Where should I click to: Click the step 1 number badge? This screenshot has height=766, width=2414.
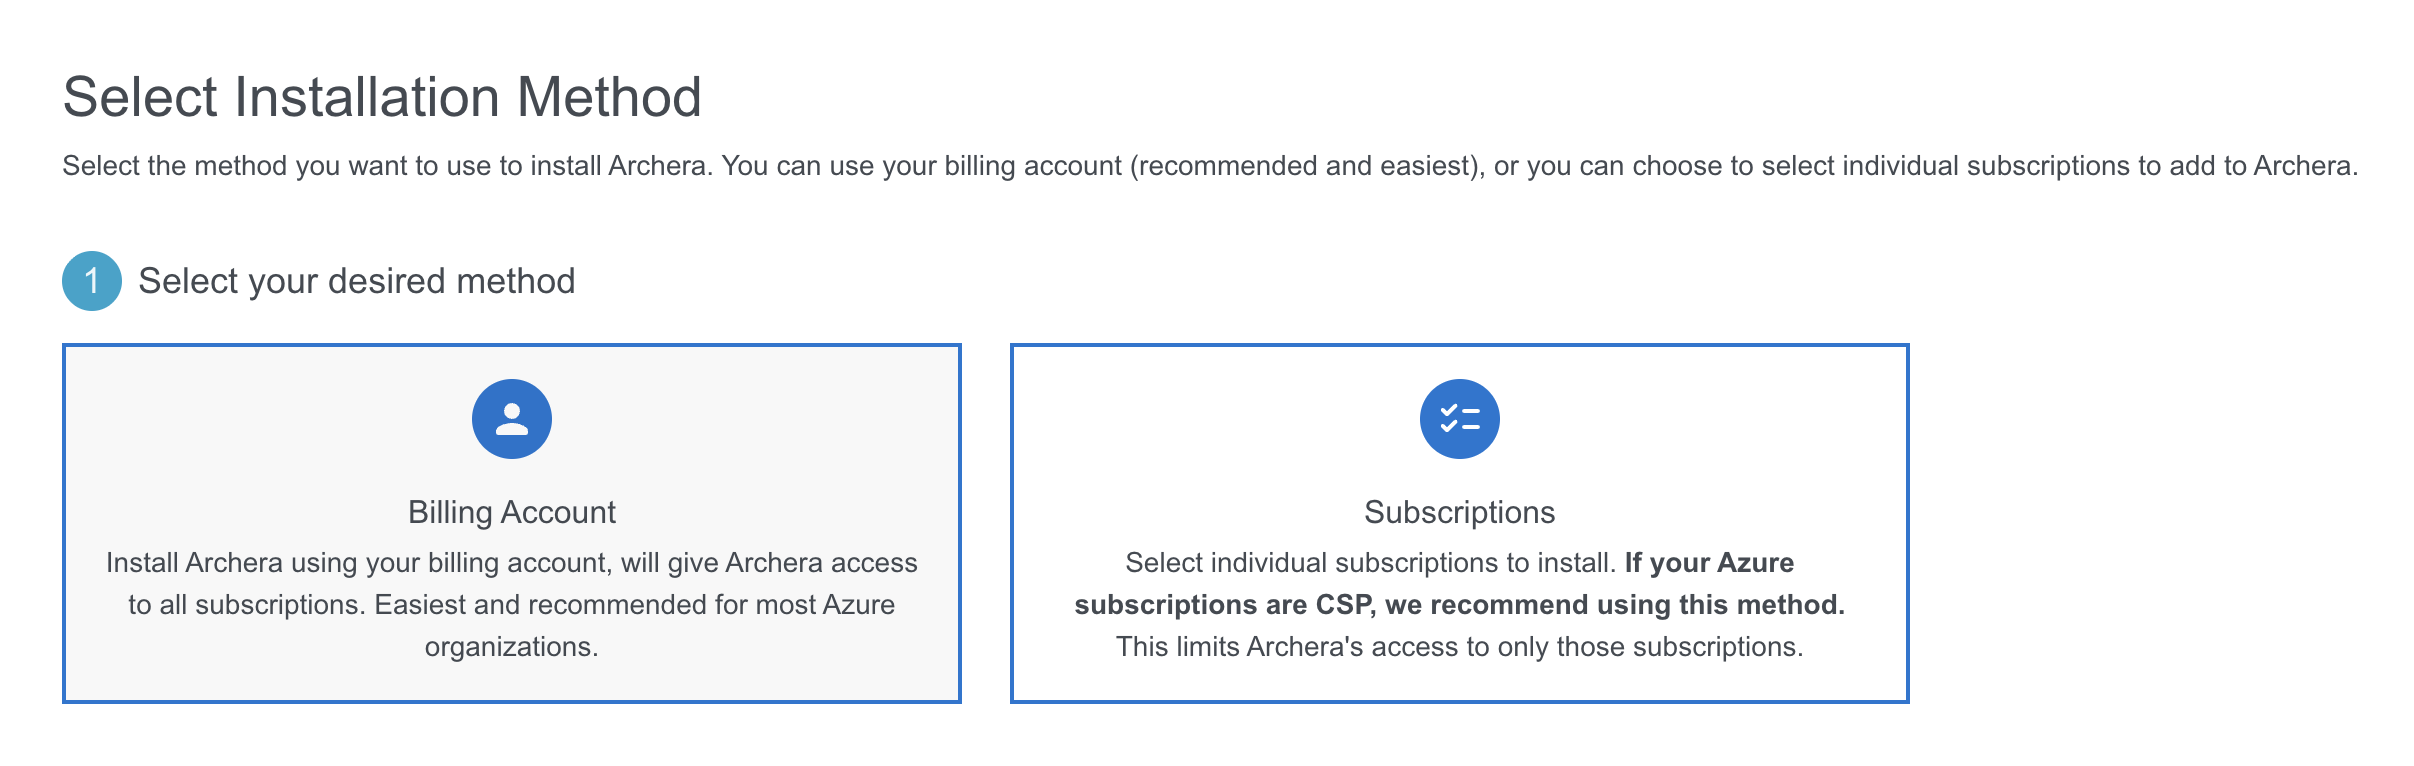click(x=92, y=281)
